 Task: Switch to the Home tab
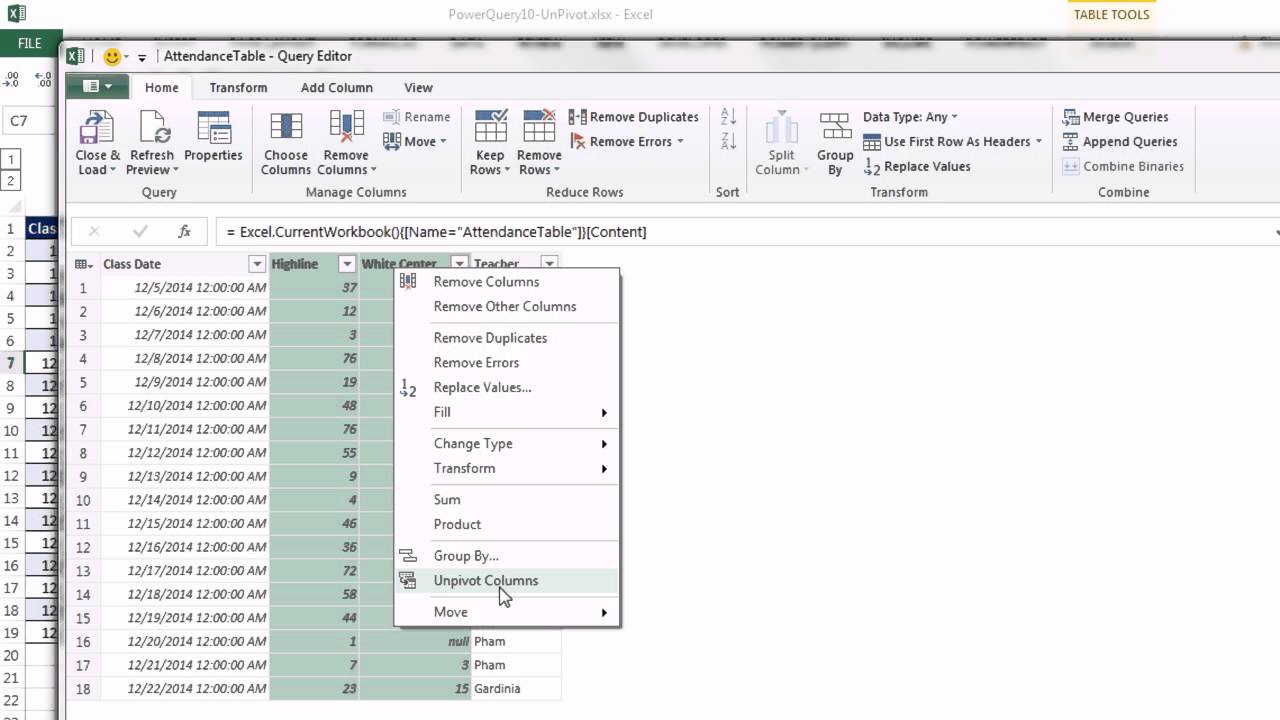[x=162, y=88]
